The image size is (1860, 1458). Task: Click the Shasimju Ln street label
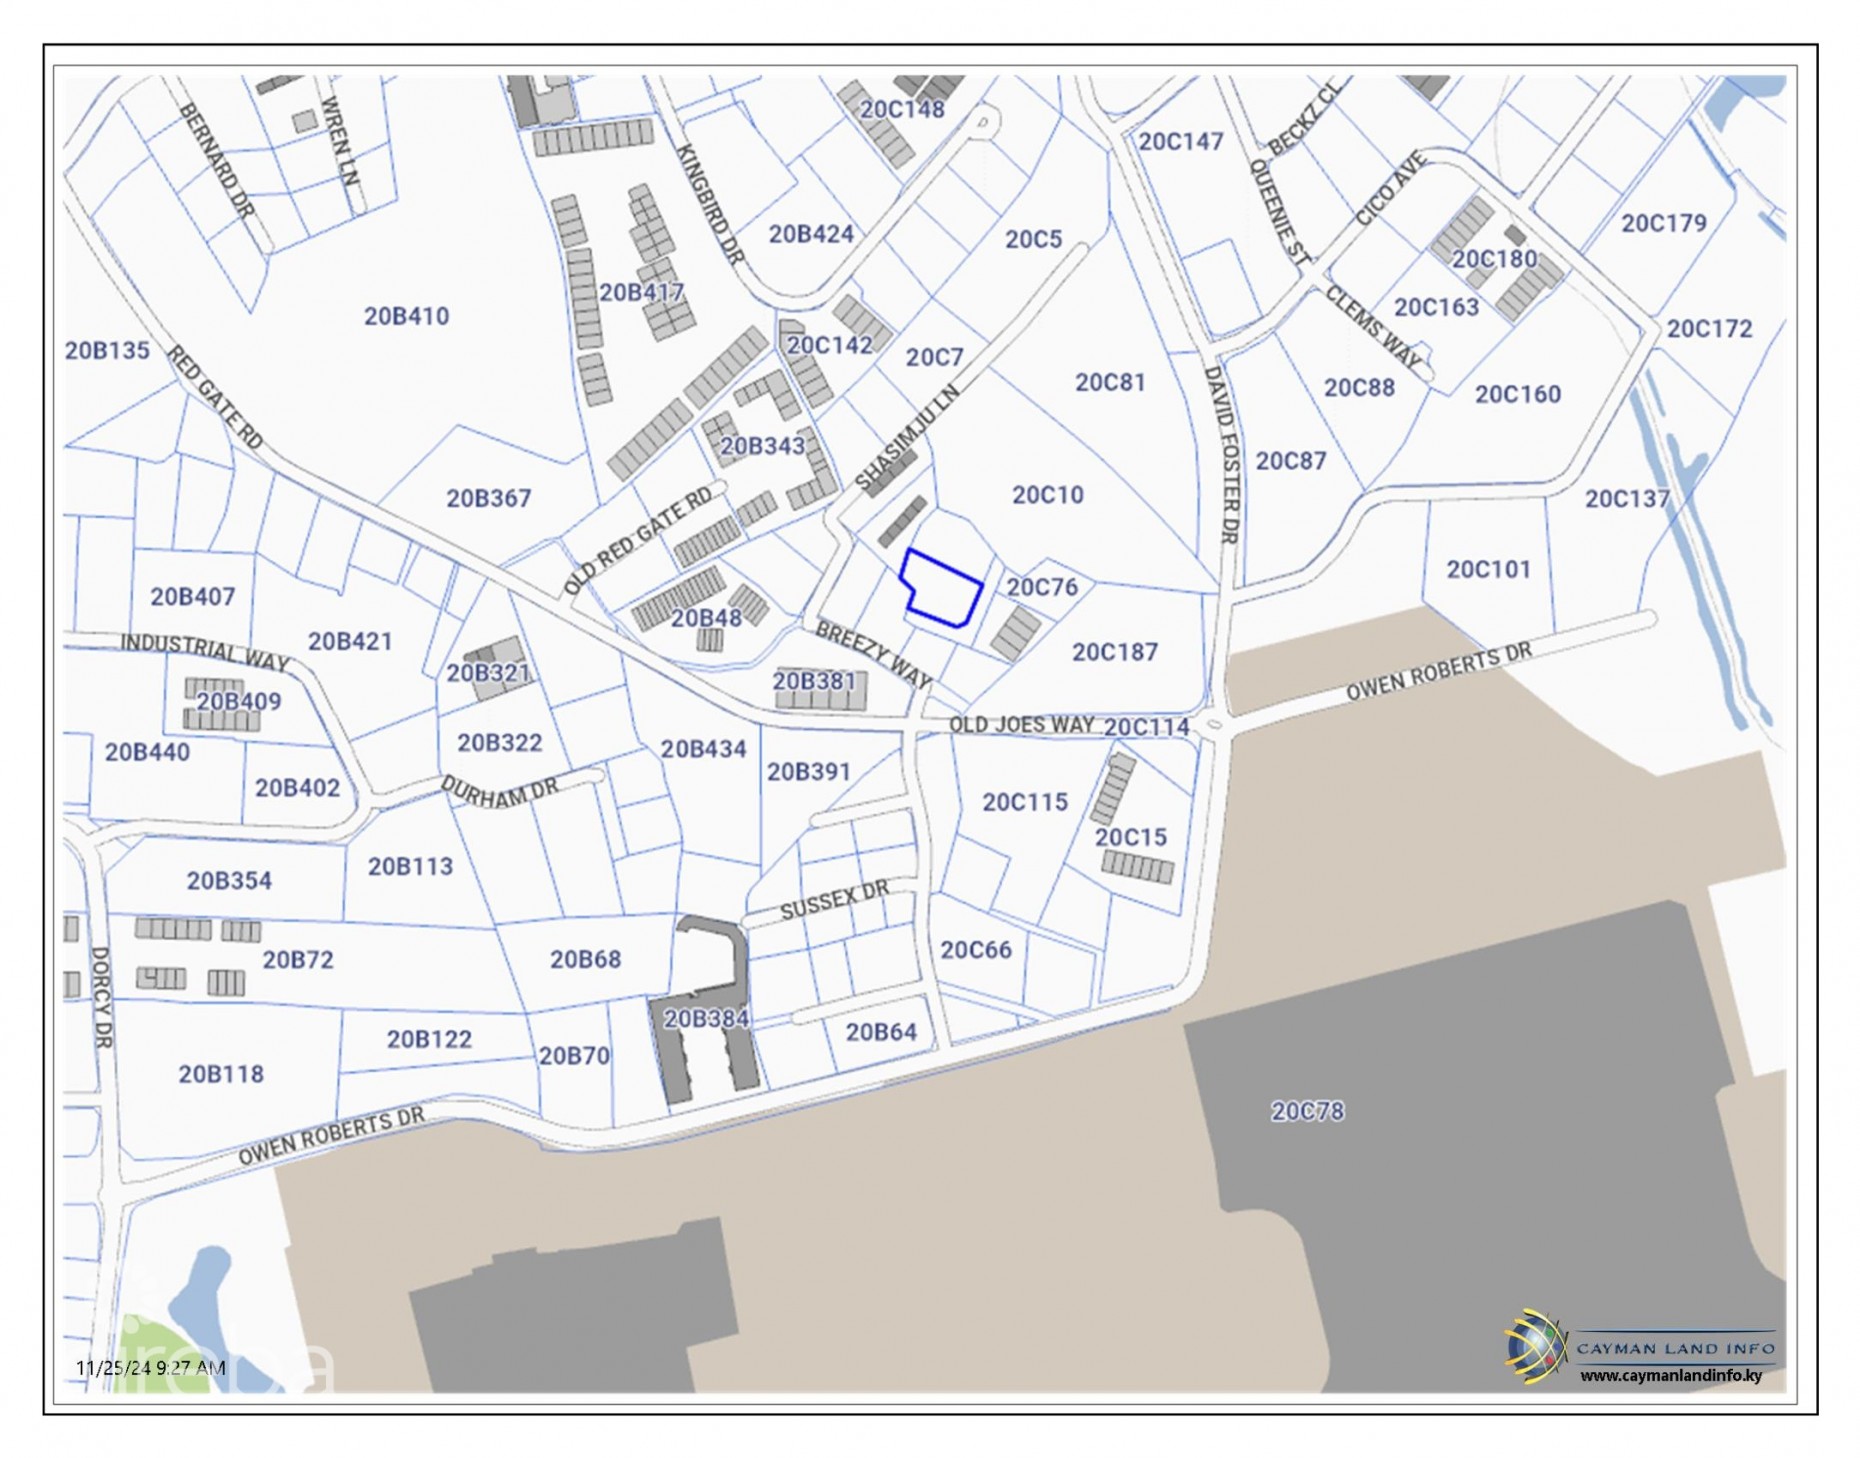tap(906, 438)
